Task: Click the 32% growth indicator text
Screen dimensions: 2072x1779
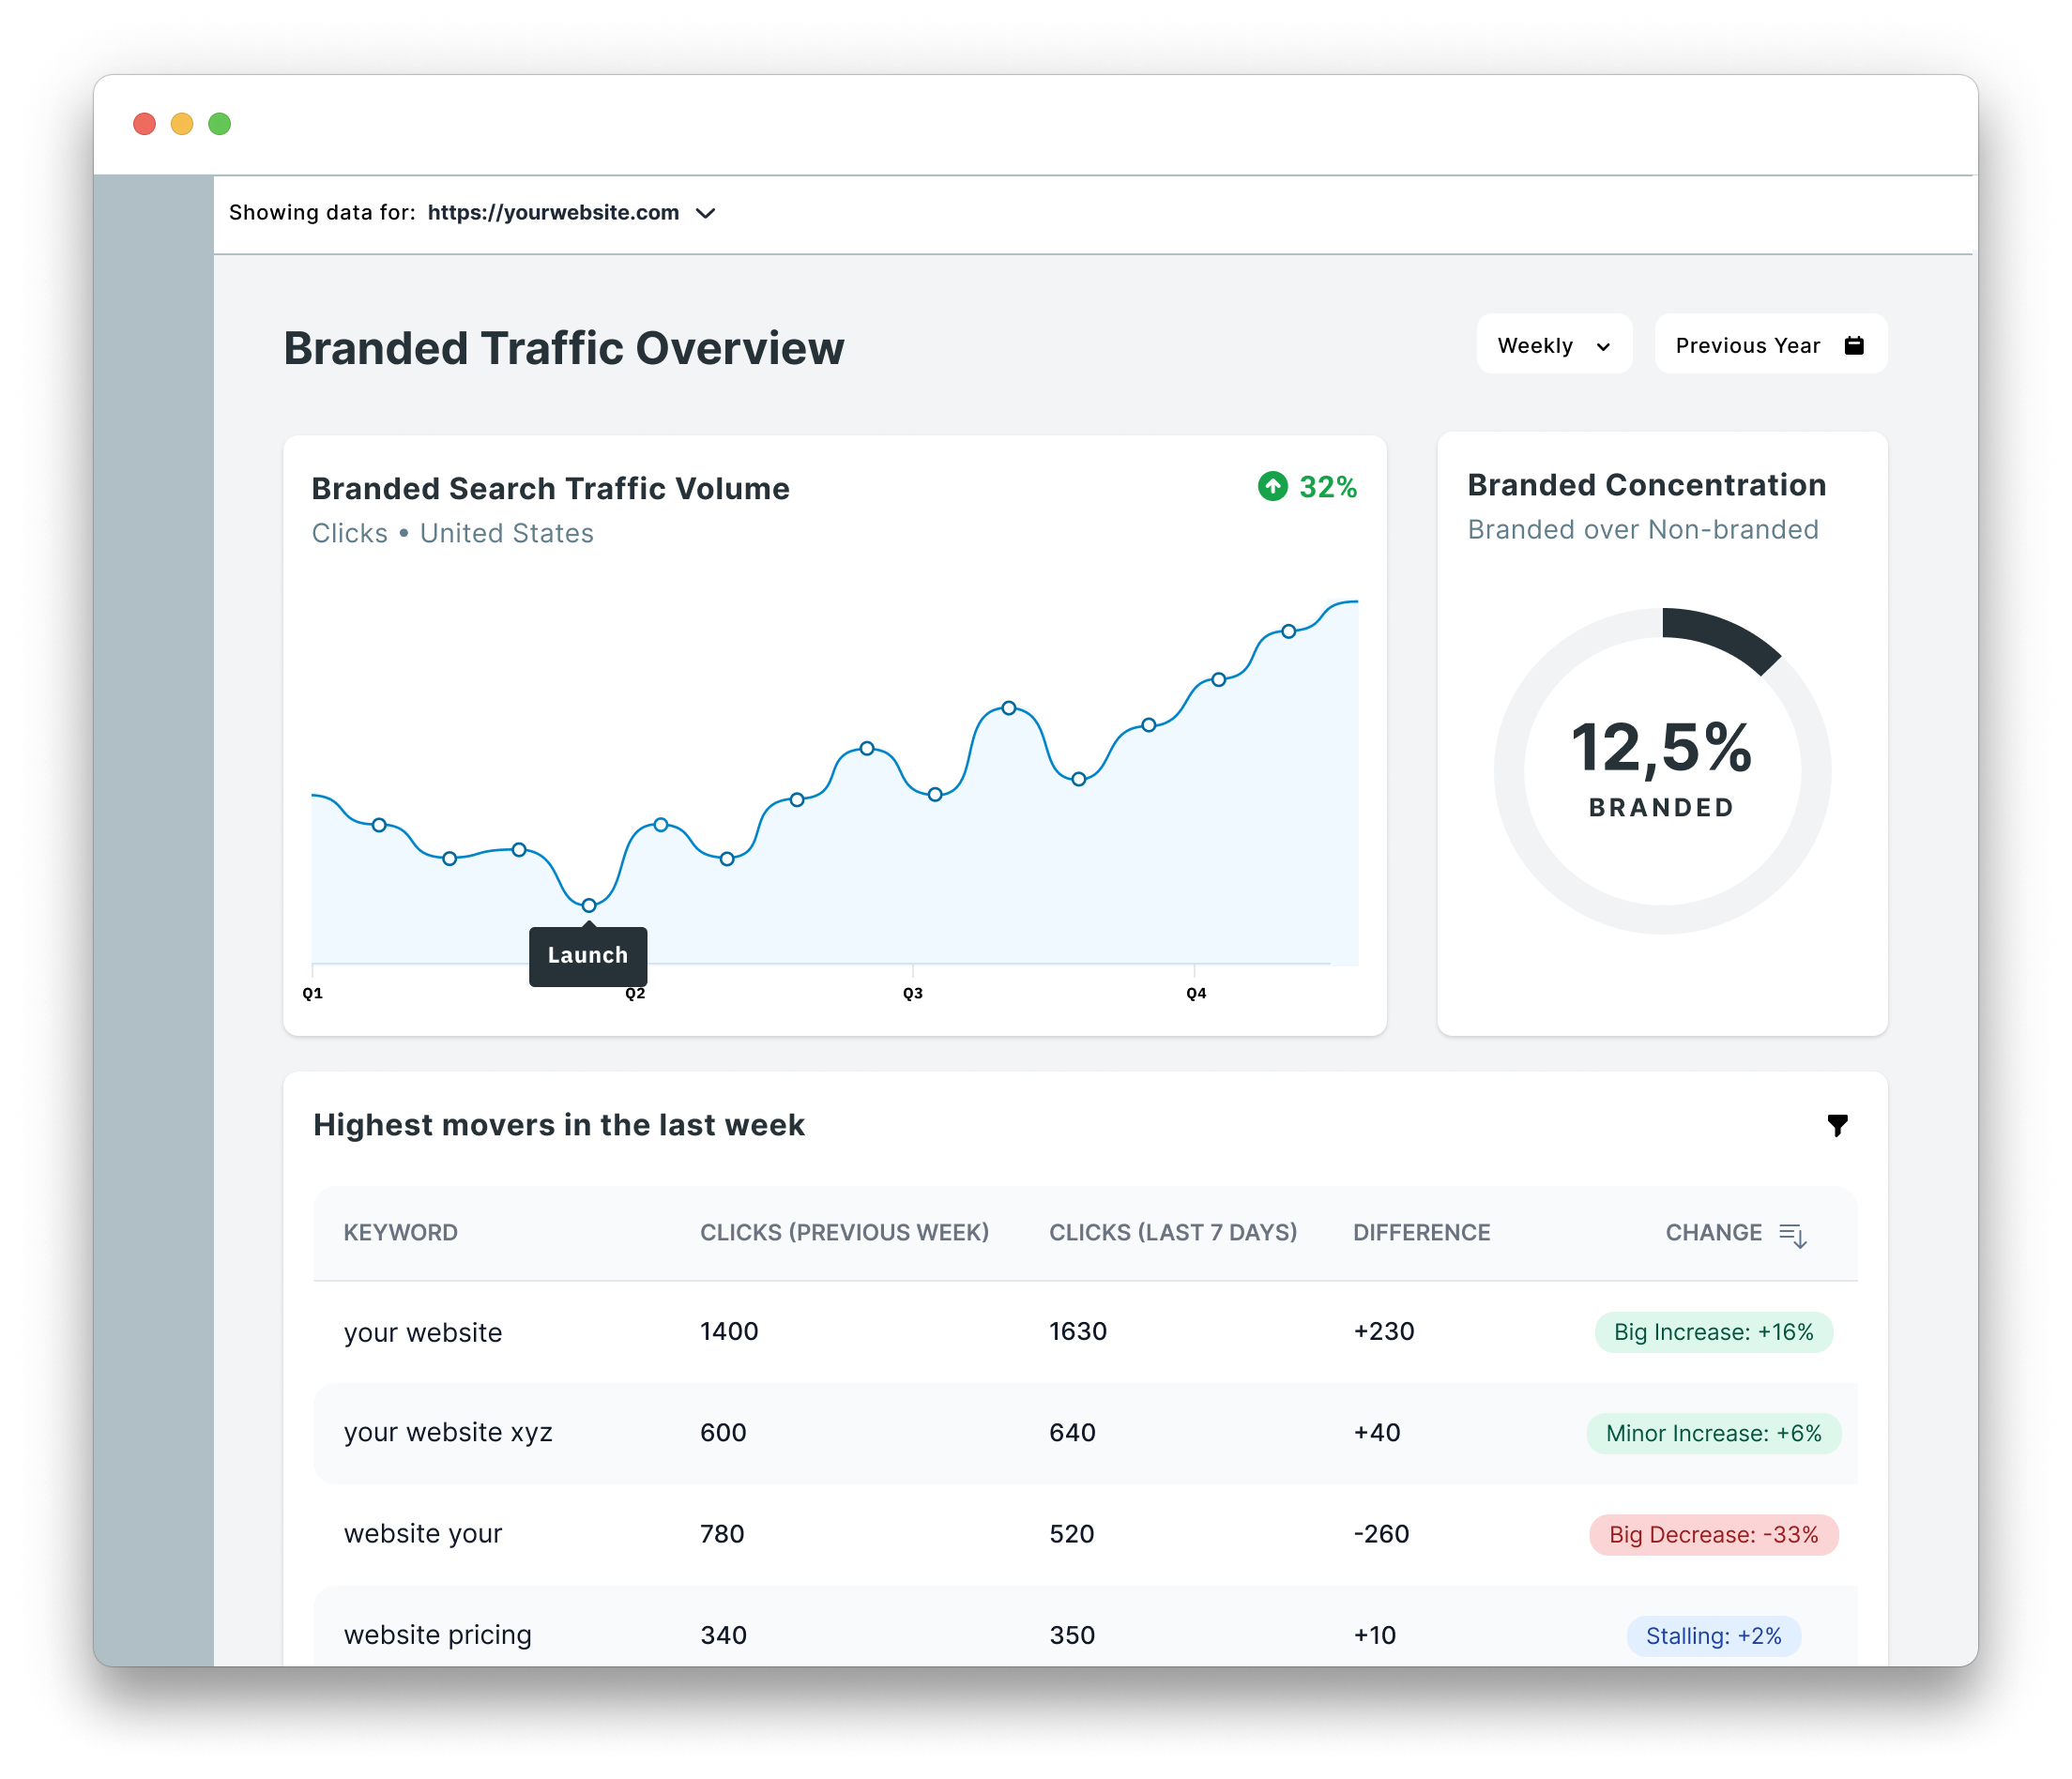Action: pyautogui.click(x=1327, y=487)
